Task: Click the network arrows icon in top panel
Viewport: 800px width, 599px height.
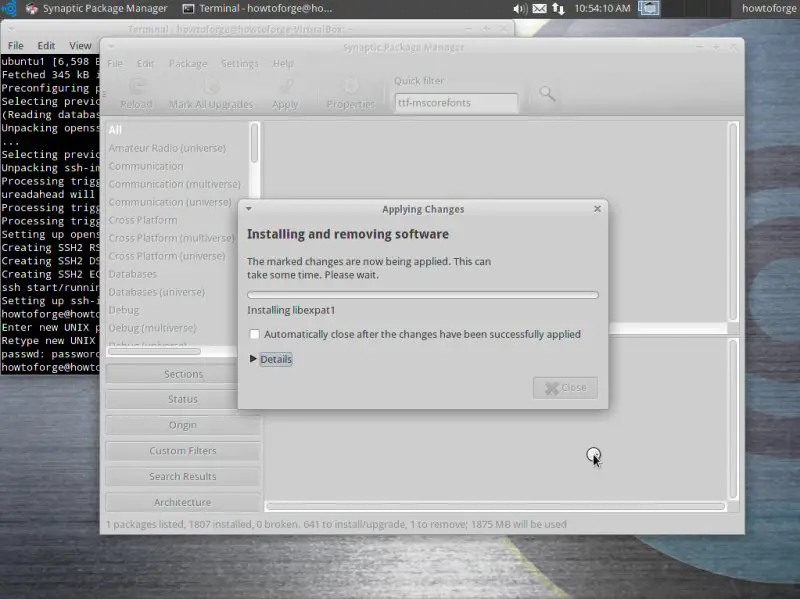Action: pos(558,8)
